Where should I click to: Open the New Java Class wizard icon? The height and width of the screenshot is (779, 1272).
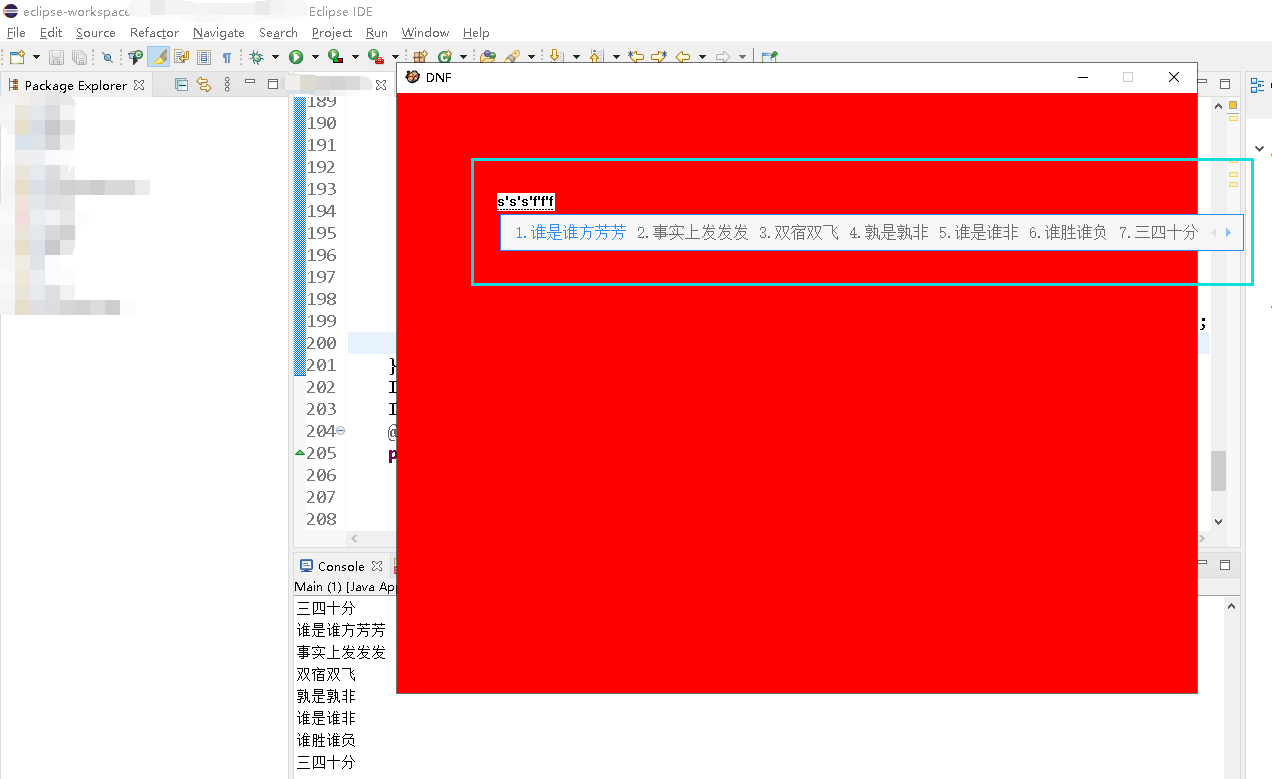pyautogui.click(x=445, y=57)
